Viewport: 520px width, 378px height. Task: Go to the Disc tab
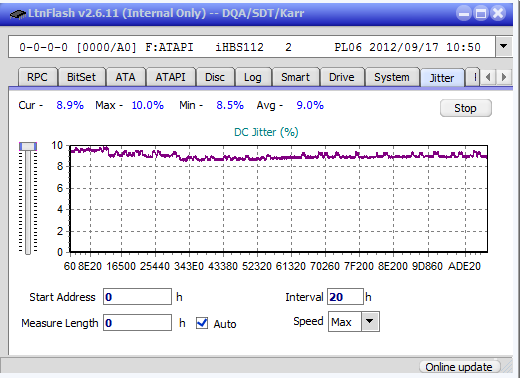[215, 77]
